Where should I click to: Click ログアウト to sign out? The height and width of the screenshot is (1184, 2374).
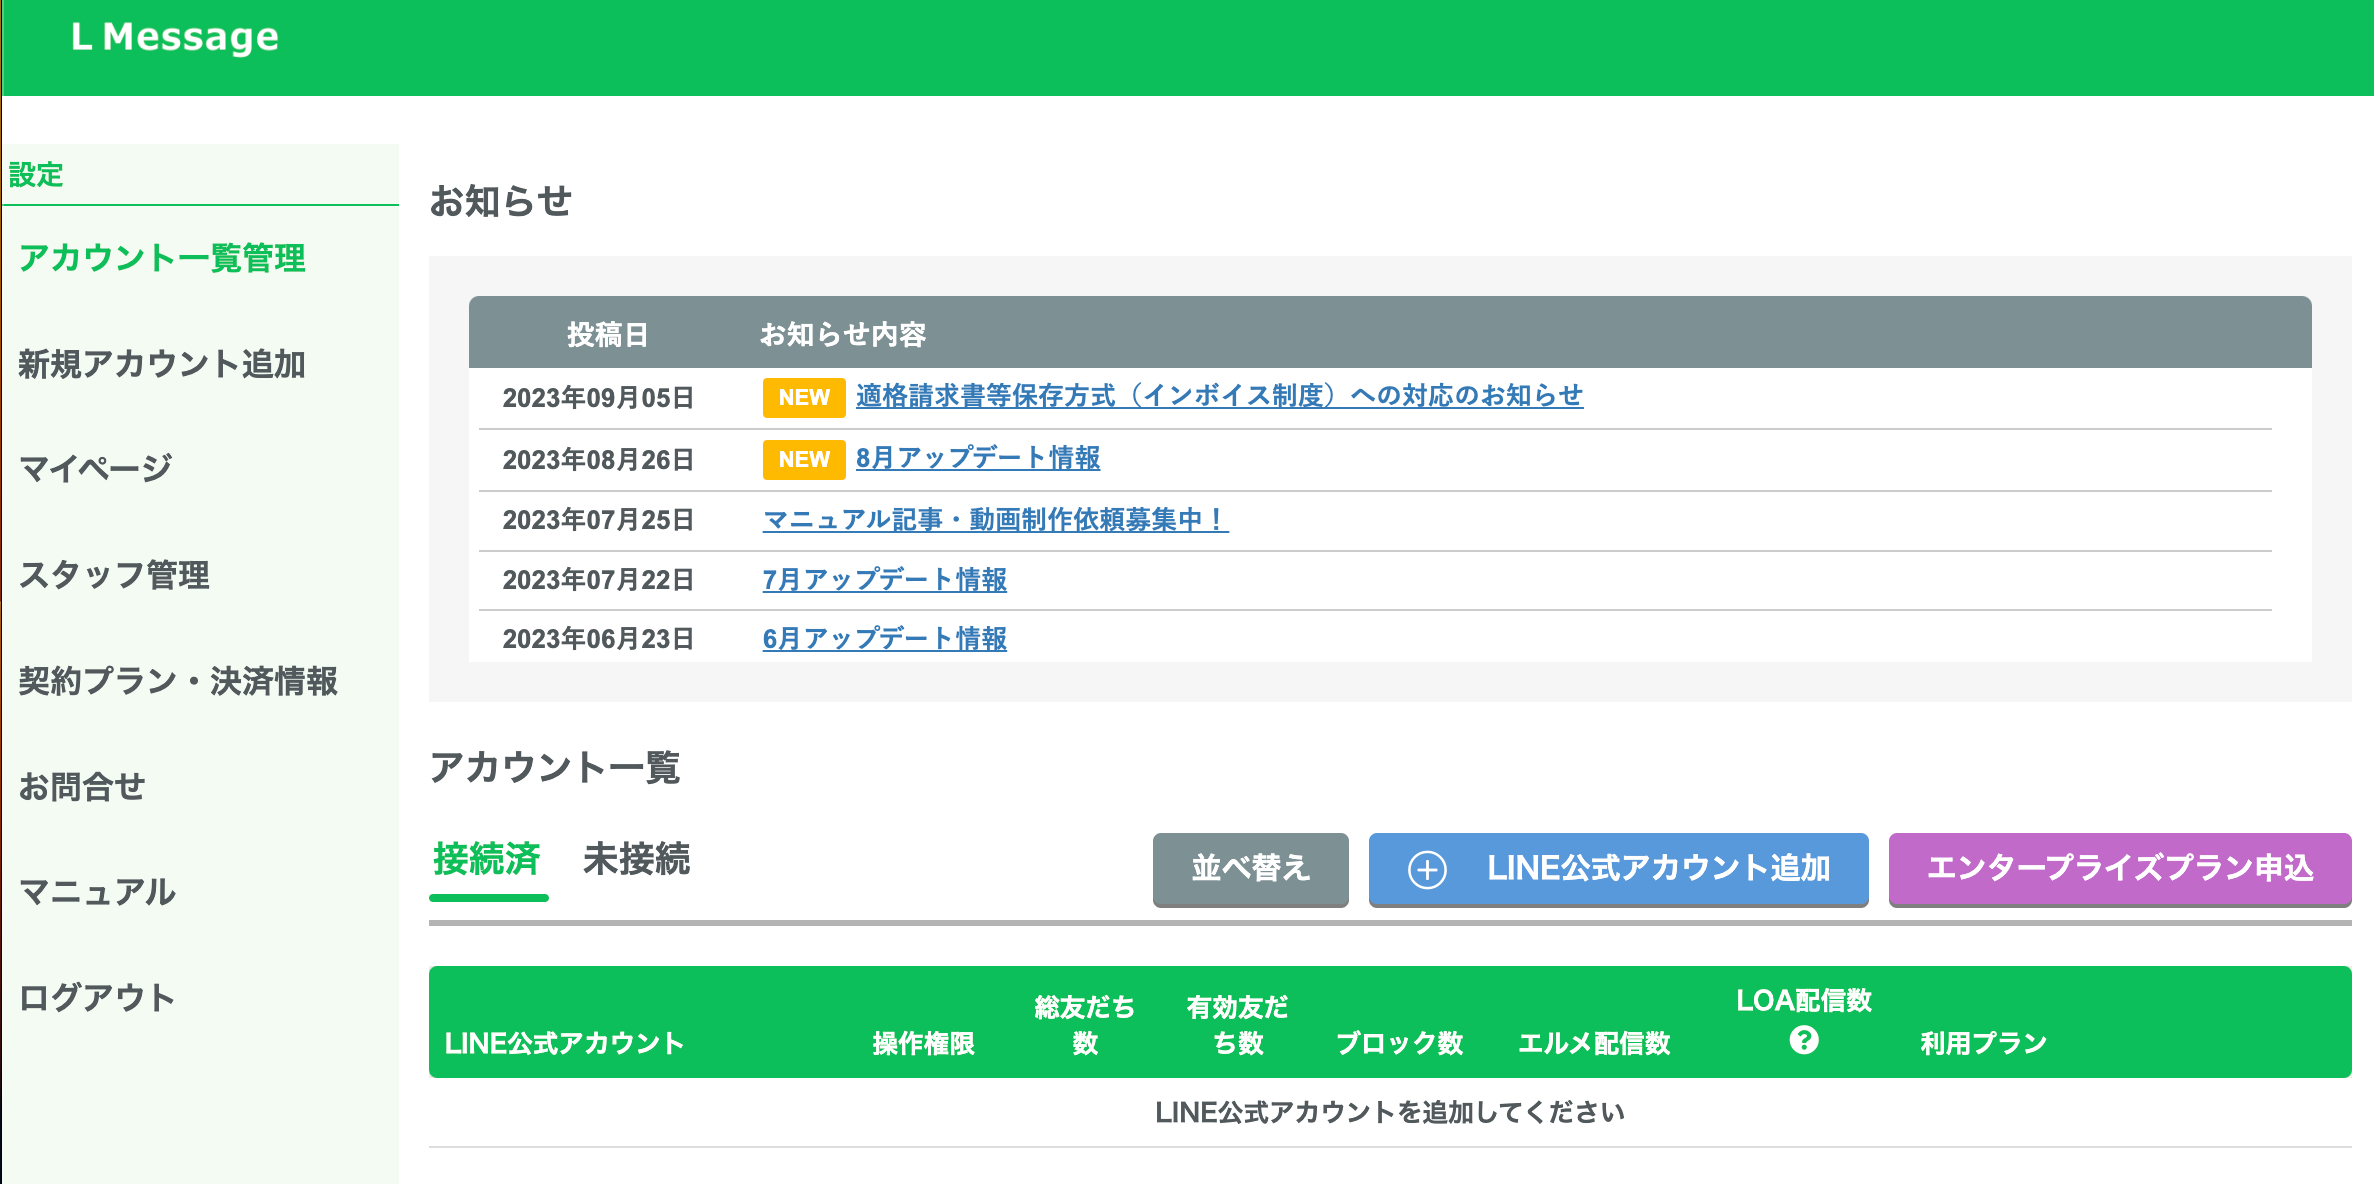coord(97,998)
